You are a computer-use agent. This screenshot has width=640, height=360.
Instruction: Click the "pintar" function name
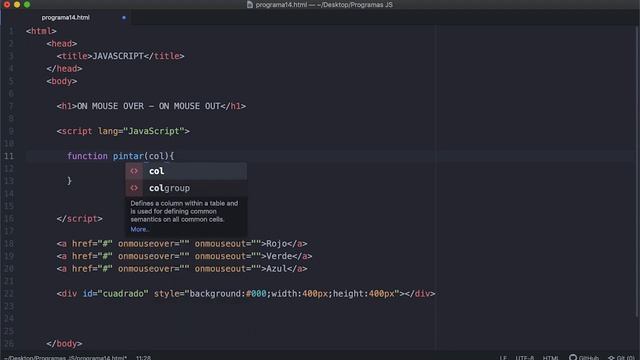tap(128, 156)
